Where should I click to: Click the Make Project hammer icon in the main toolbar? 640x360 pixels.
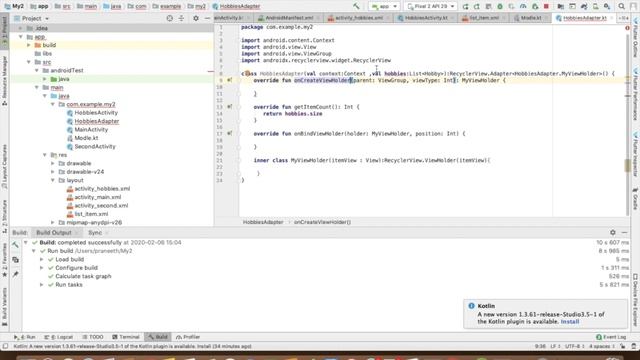(x=356, y=6)
